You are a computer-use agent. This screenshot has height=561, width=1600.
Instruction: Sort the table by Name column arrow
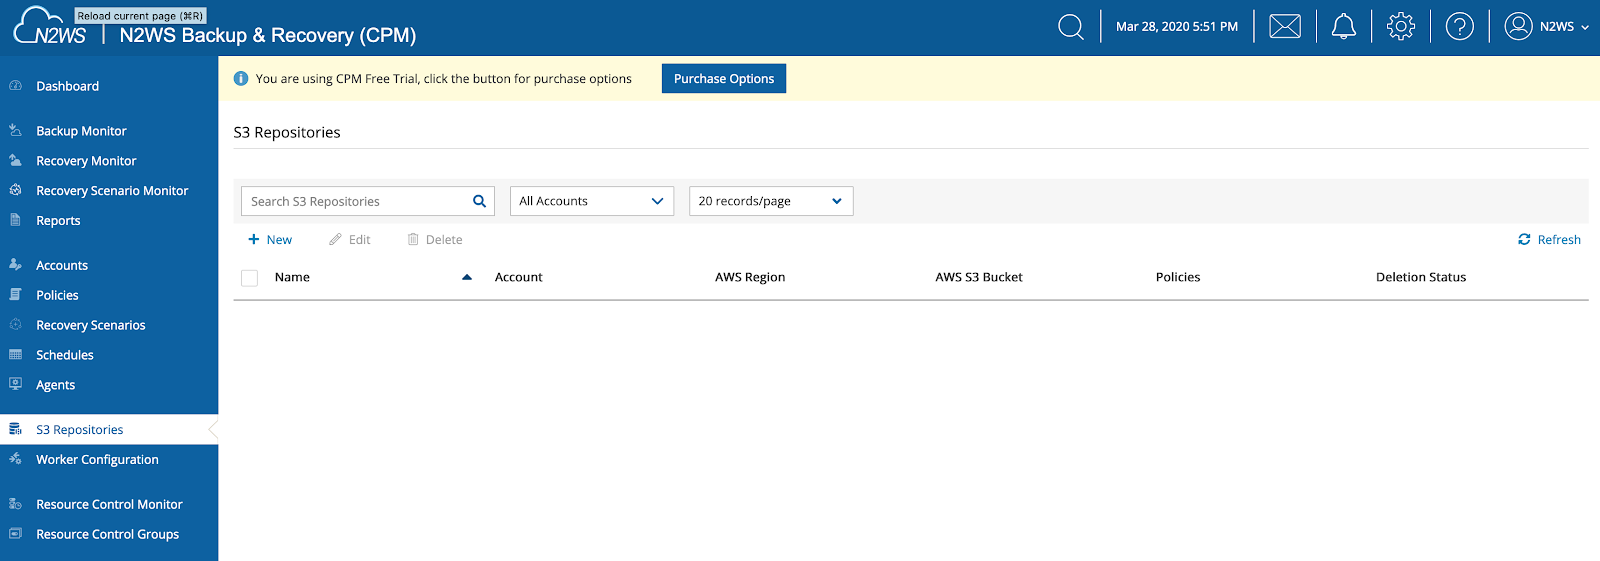(x=467, y=278)
